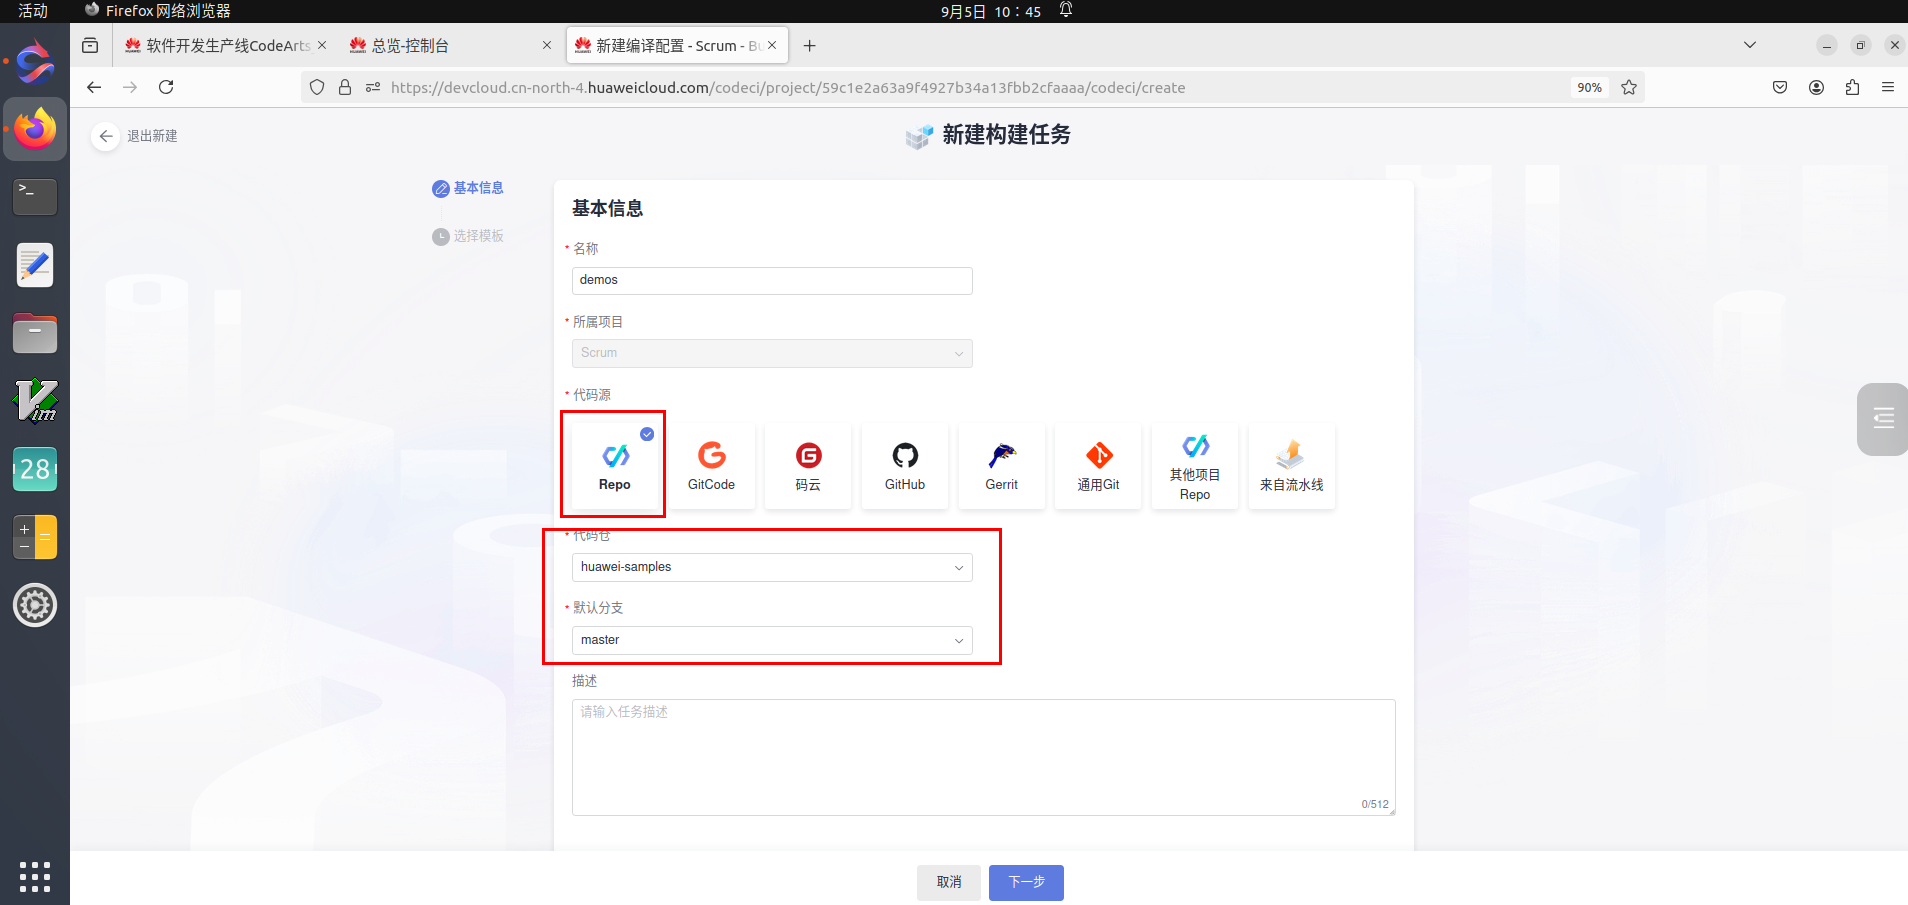Click the 90% zoom level indicator
This screenshot has height=905, width=1908.
1589,88
